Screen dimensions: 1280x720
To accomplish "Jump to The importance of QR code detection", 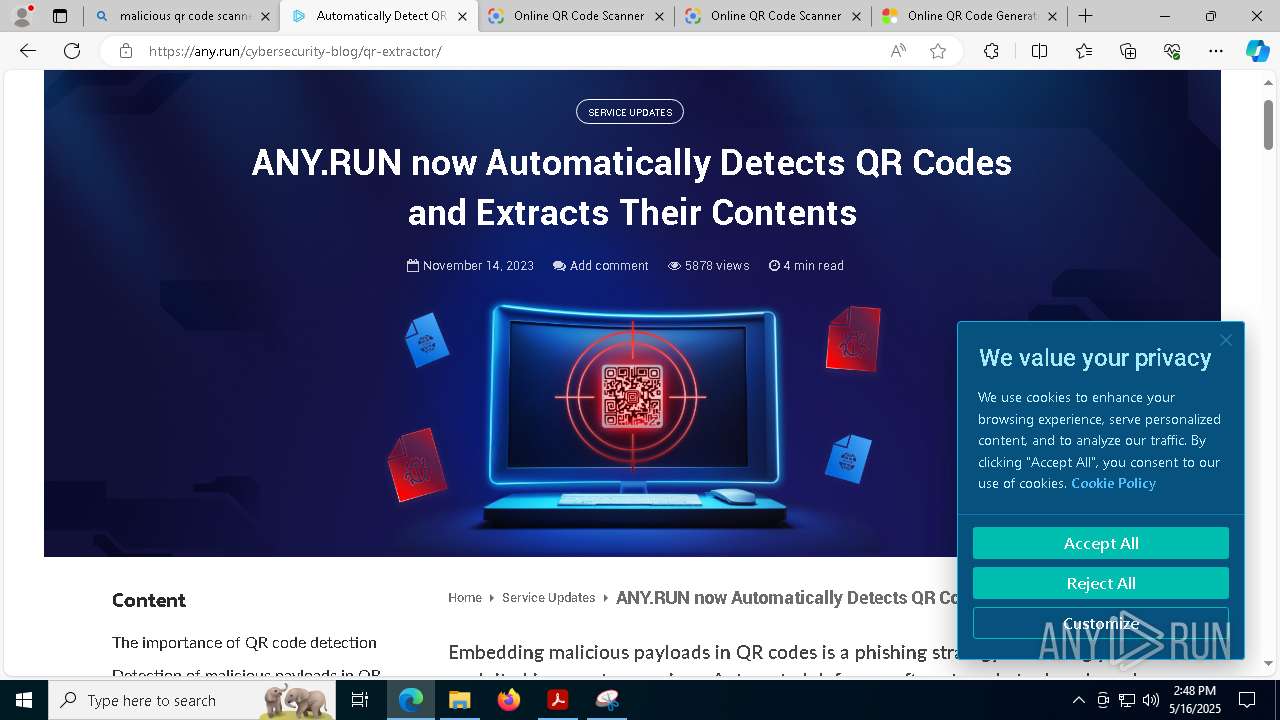I will (x=244, y=643).
